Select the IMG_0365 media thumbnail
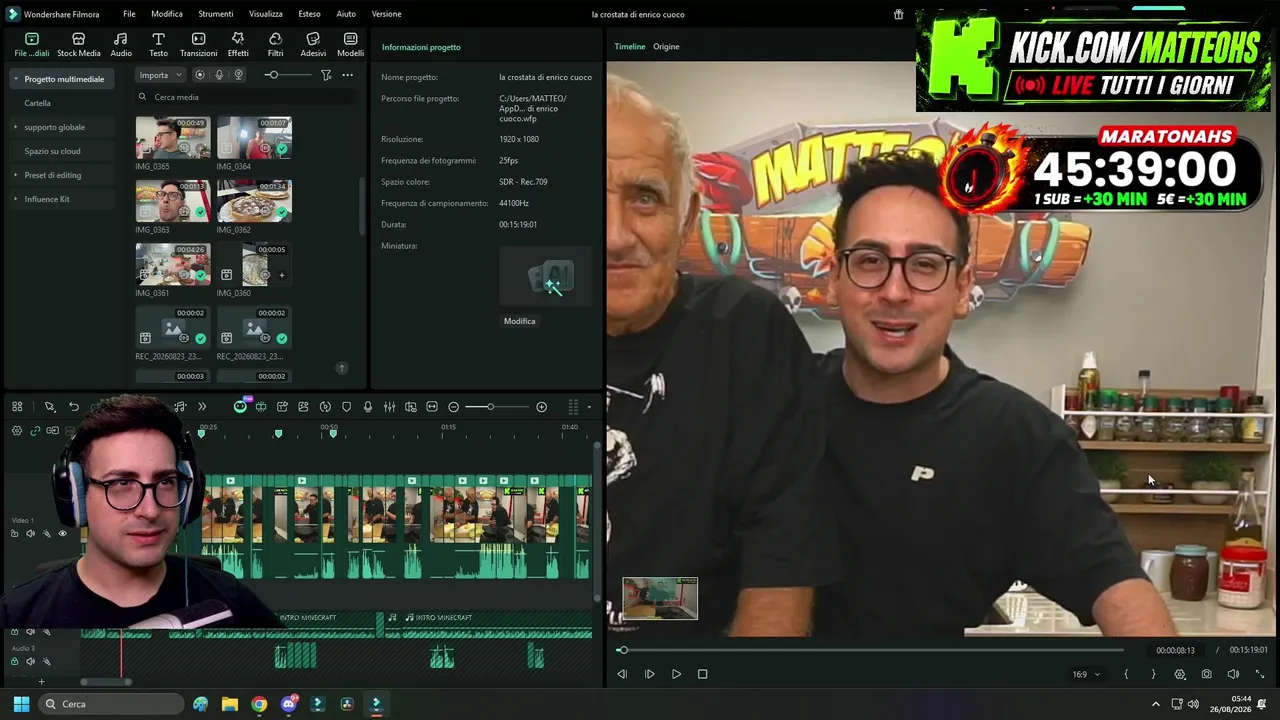Screen dimensions: 1280x720 coord(173,138)
